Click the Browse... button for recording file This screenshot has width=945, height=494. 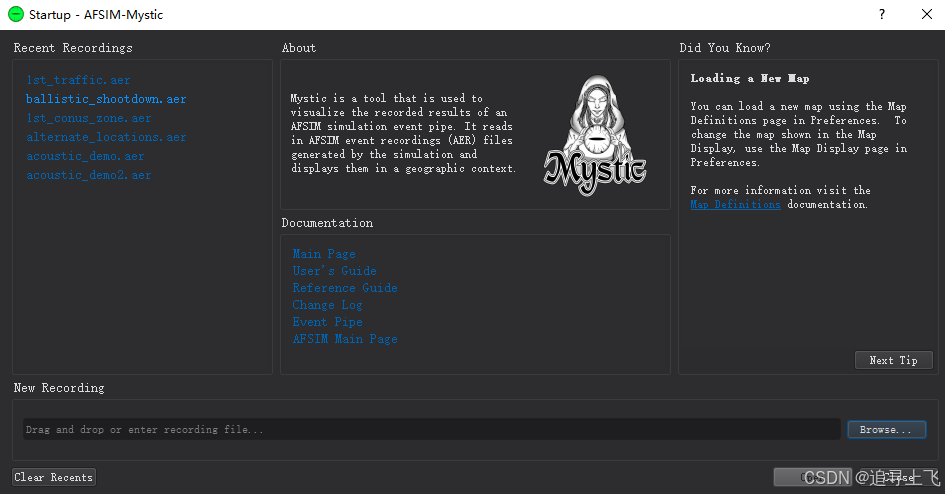click(x=887, y=430)
